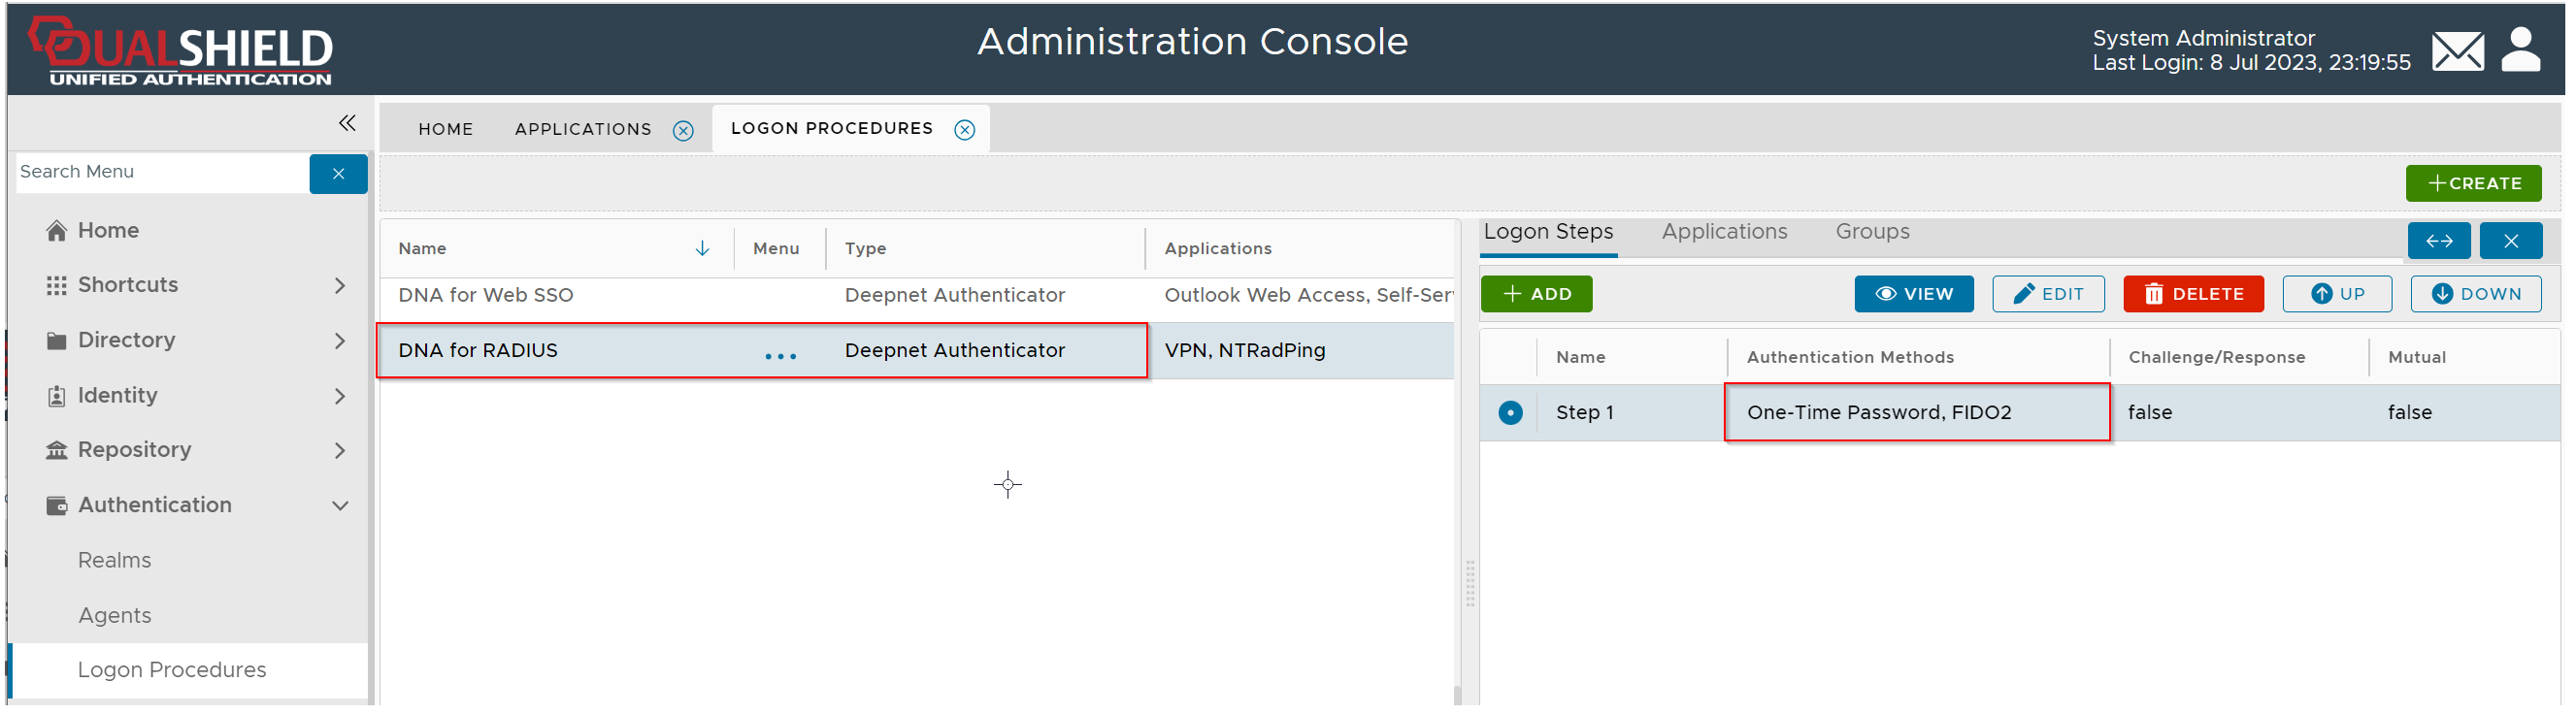This screenshot has height=715, width=2576.
Task: Click into the Search Menu field
Action: coord(162,172)
